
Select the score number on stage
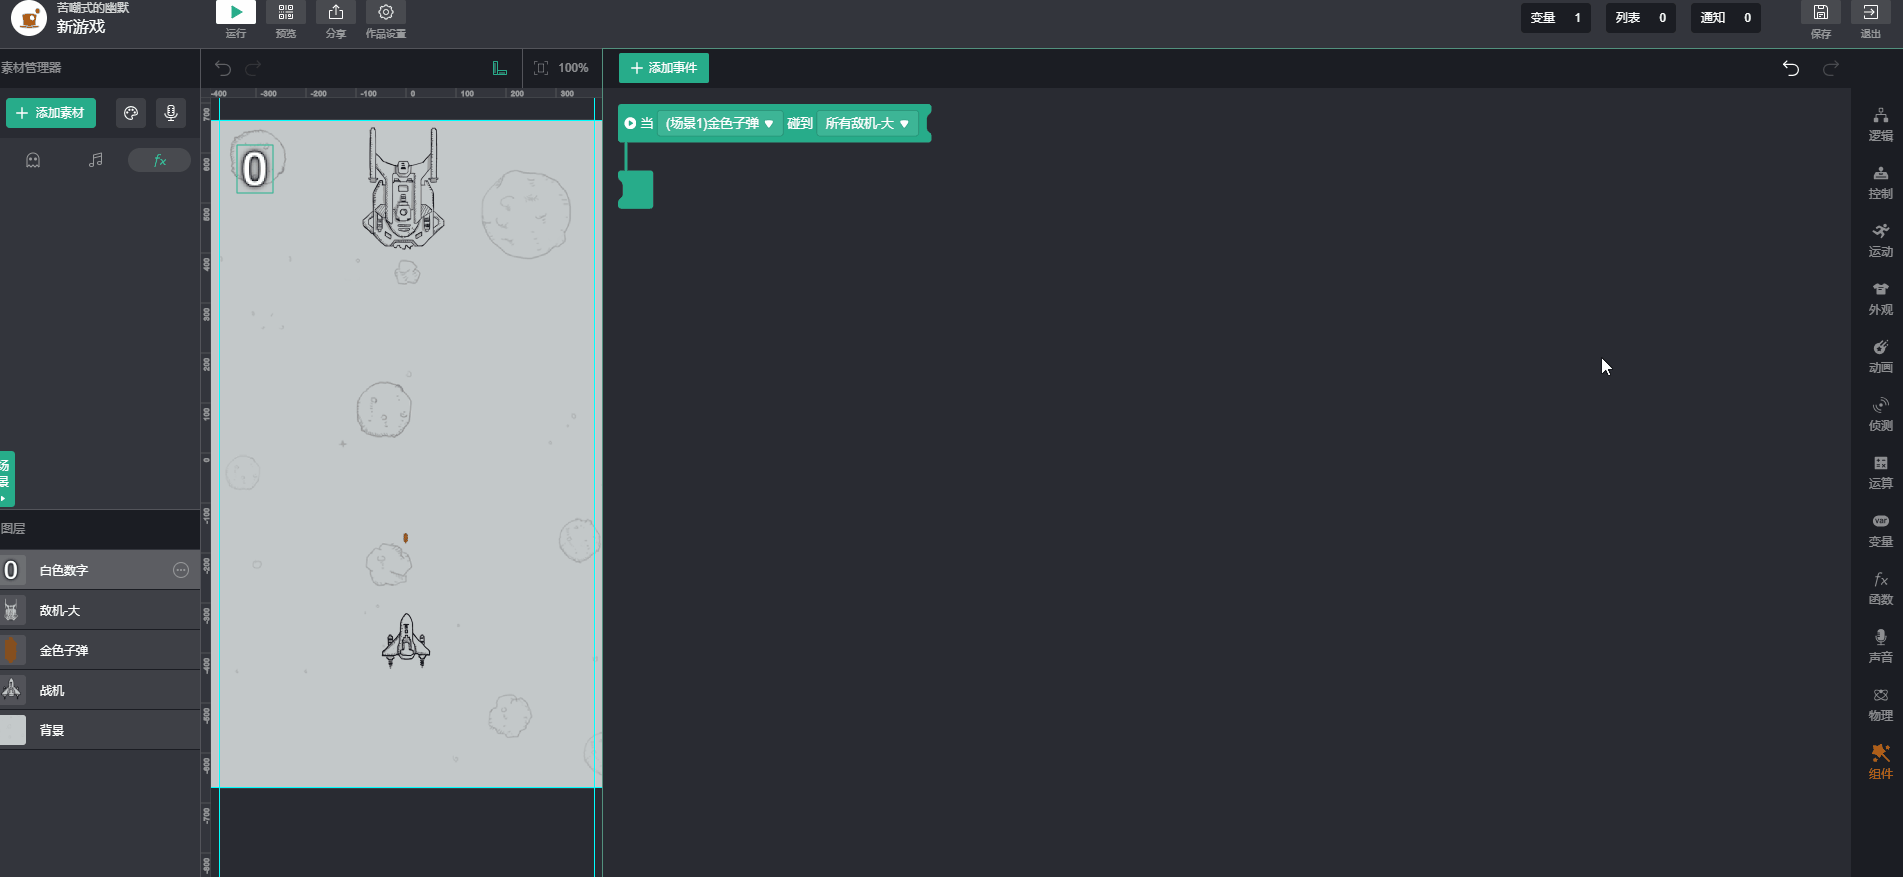pos(255,169)
